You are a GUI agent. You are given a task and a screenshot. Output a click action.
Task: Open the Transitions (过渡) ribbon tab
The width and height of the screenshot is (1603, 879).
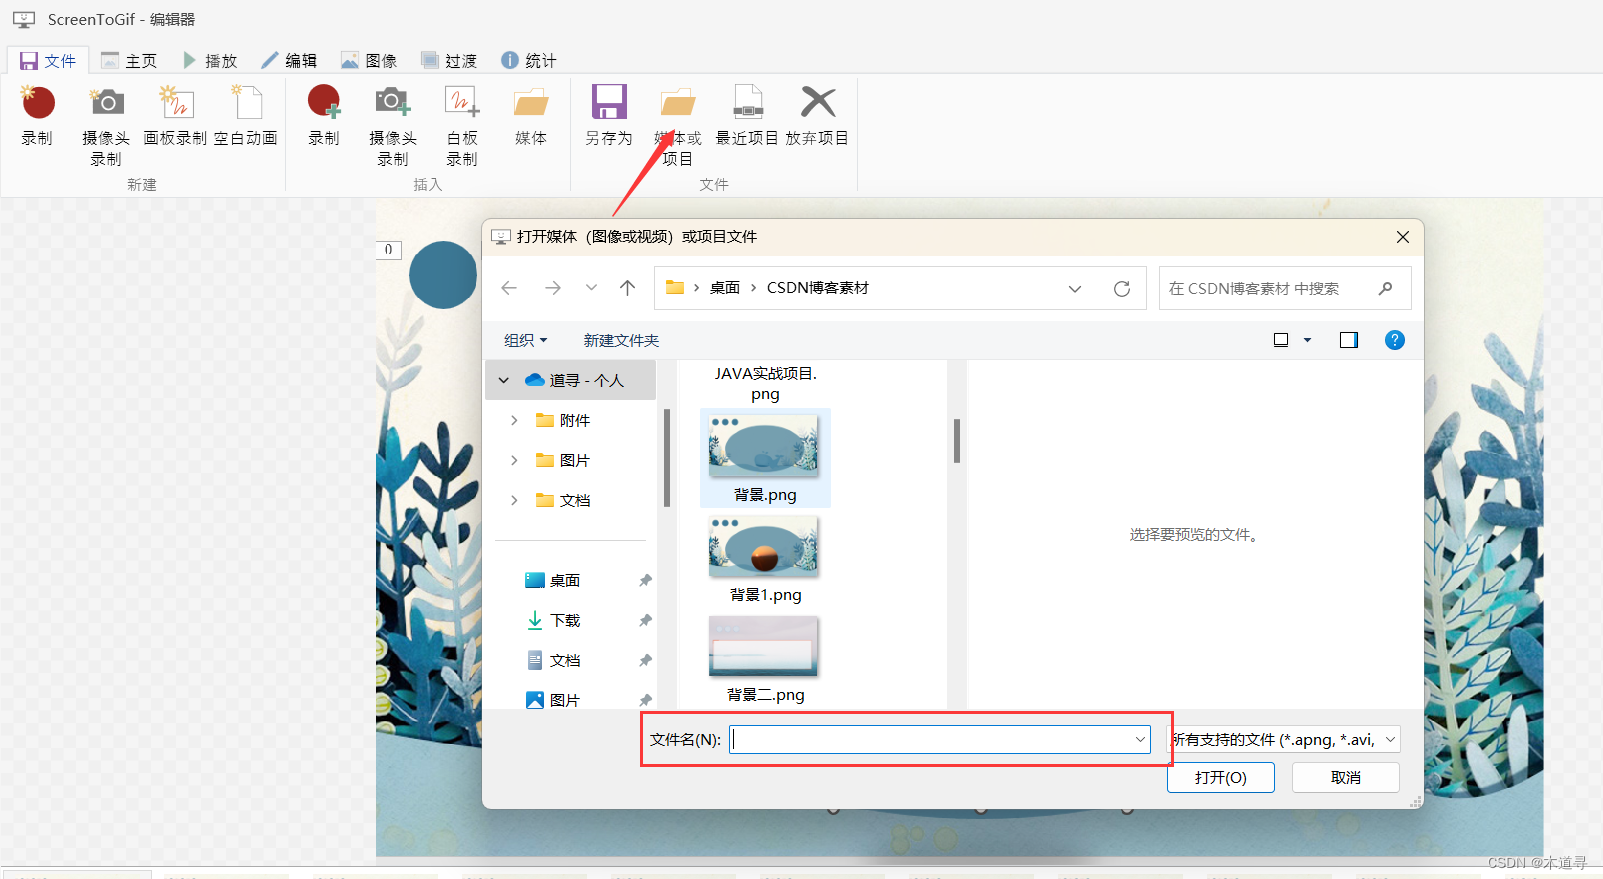449,61
